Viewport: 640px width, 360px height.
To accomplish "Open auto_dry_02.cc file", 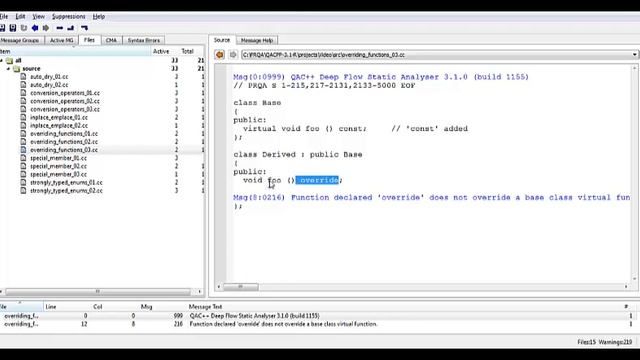I will pos(49,85).
